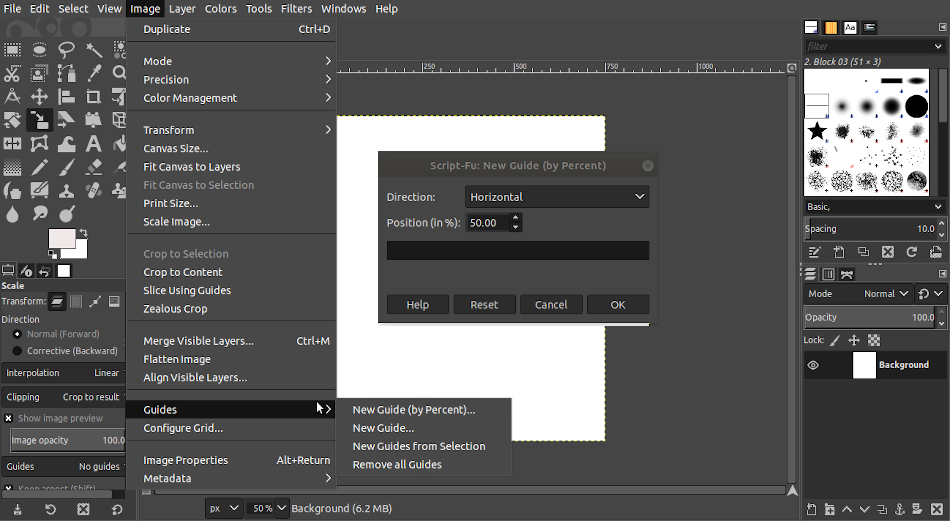Anchor the floating layer
This screenshot has width=950, height=521.
click(900, 509)
